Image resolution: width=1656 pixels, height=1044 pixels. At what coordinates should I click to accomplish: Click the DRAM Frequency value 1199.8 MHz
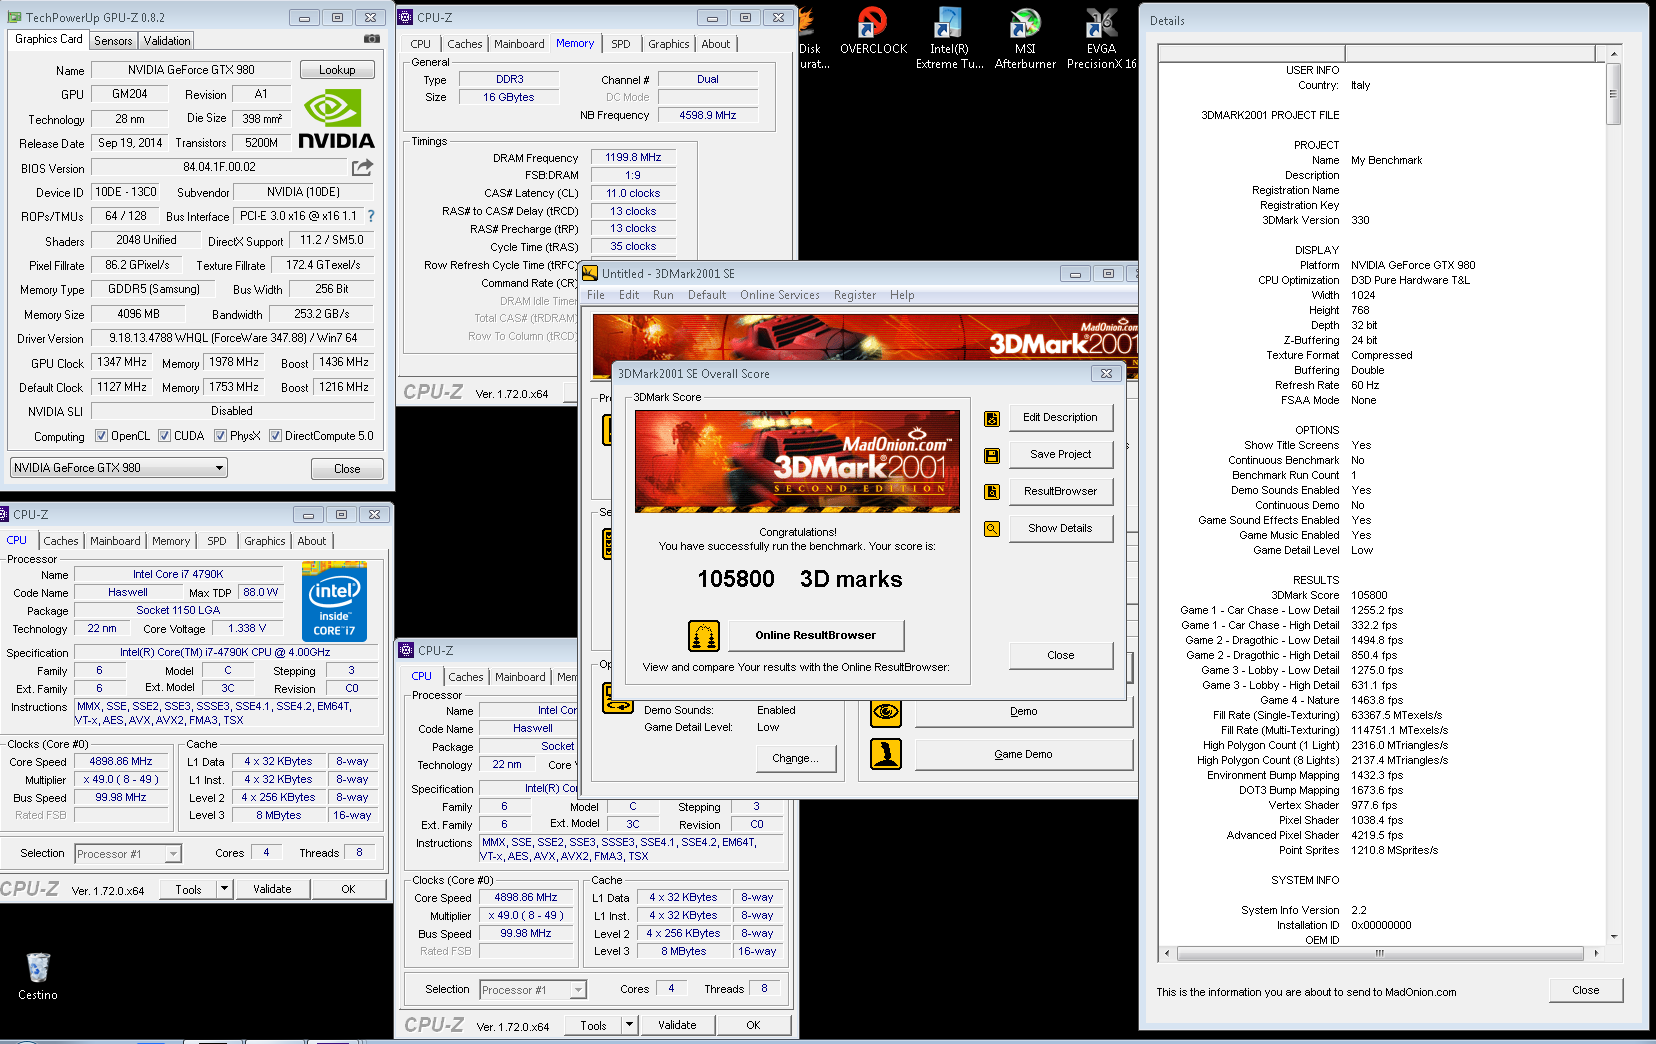pyautogui.click(x=633, y=158)
